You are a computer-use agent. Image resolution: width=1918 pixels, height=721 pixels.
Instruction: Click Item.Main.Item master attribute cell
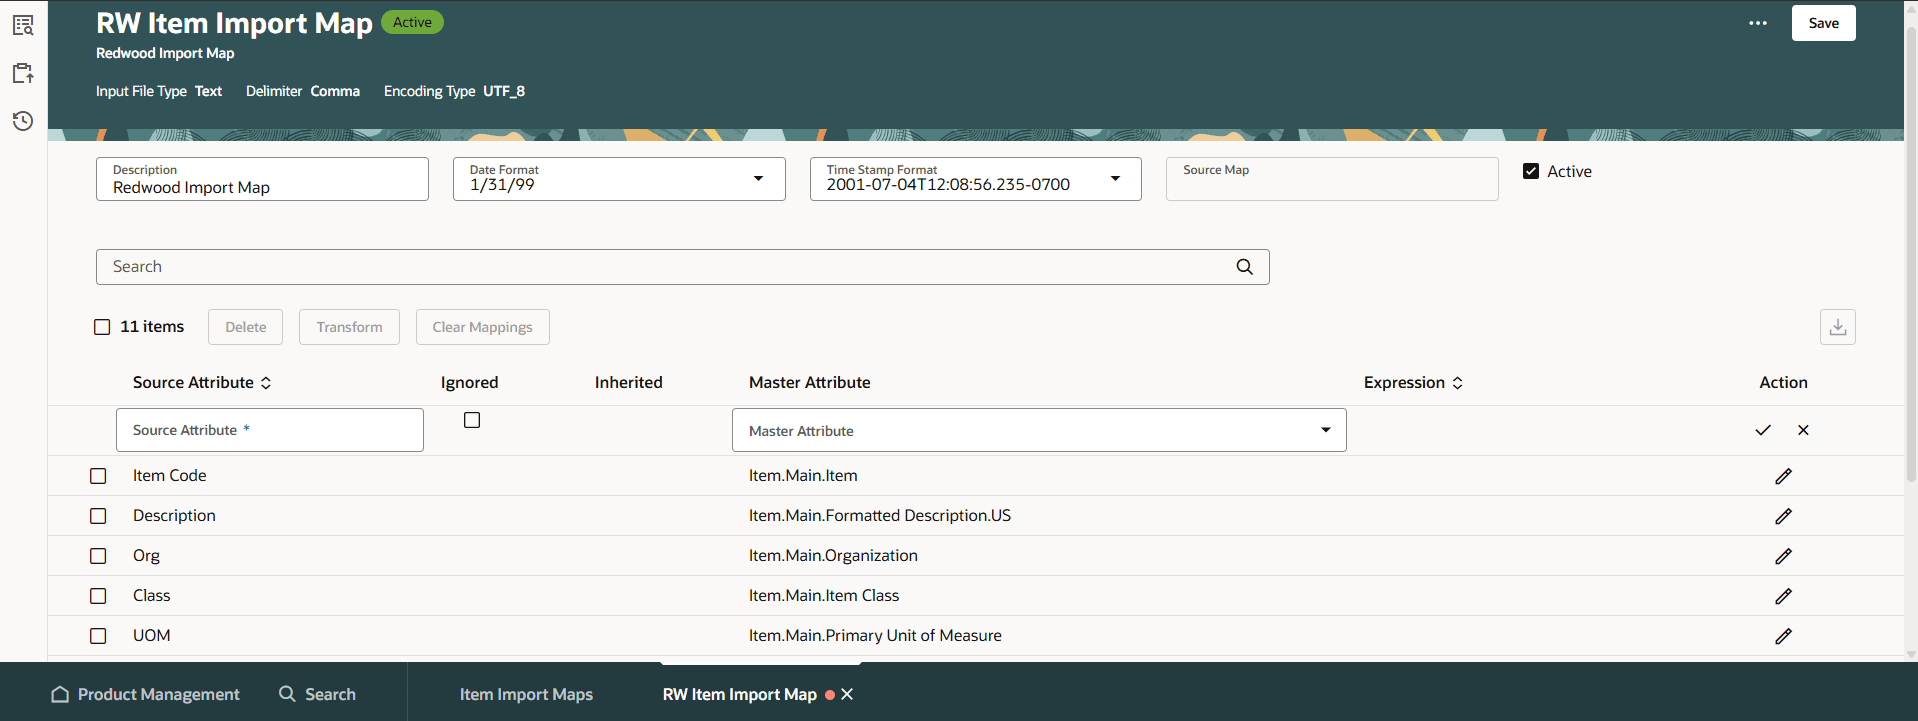803,476
